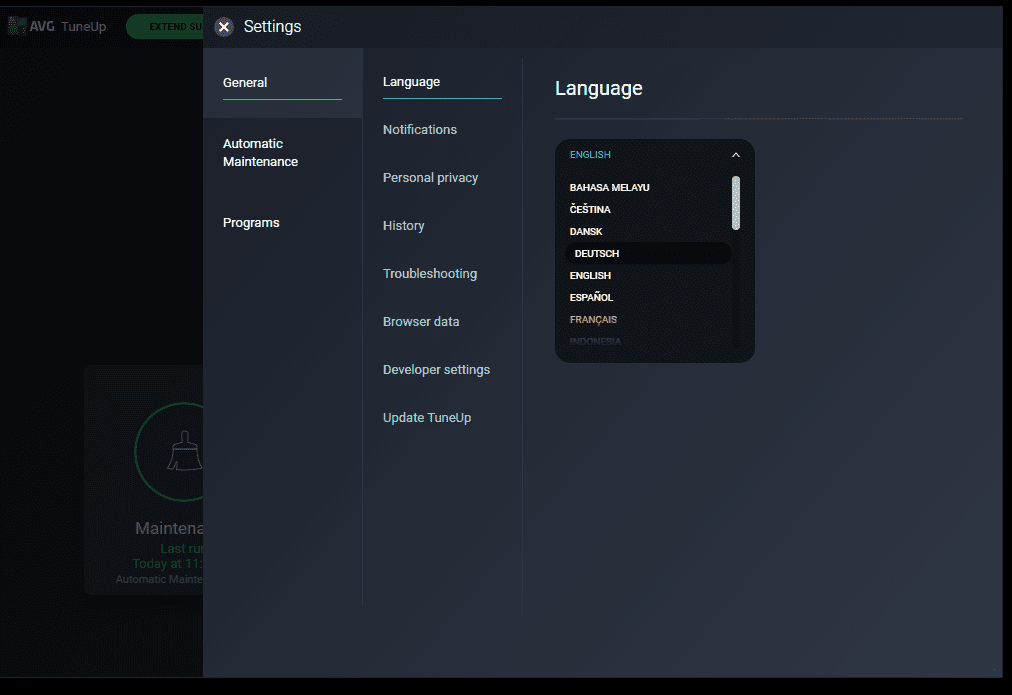This screenshot has width=1012, height=695.
Task: Close the Settings panel with the X icon
Action: pyautogui.click(x=224, y=27)
